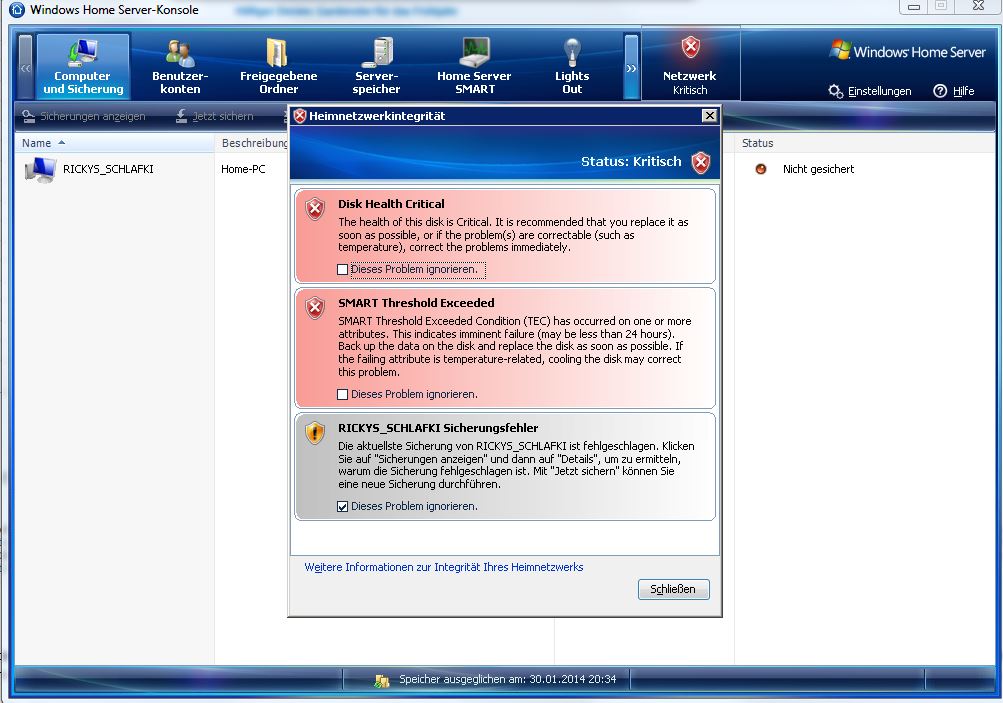Image resolution: width=1003 pixels, height=703 pixels.
Task: Select the RICKYS_SCHLAFKI row name
Action: (x=108, y=169)
